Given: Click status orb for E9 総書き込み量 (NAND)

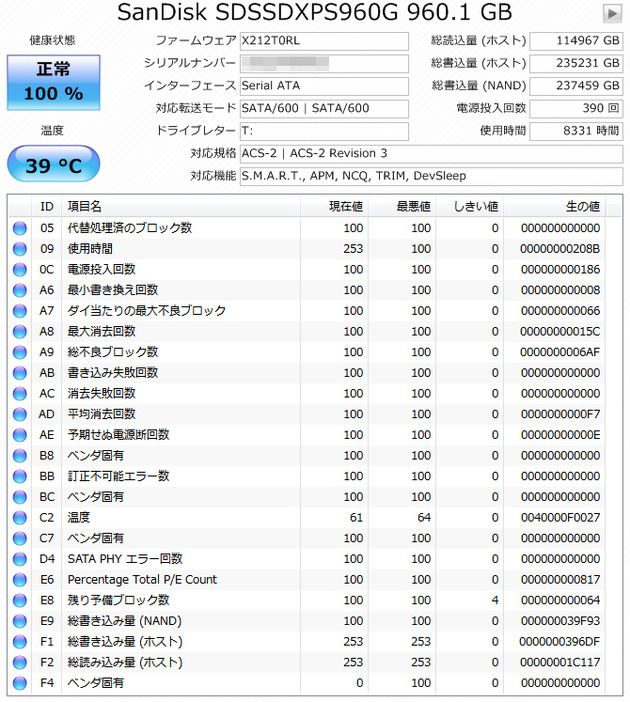Looking at the screenshot, I should (x=20, y=621).
